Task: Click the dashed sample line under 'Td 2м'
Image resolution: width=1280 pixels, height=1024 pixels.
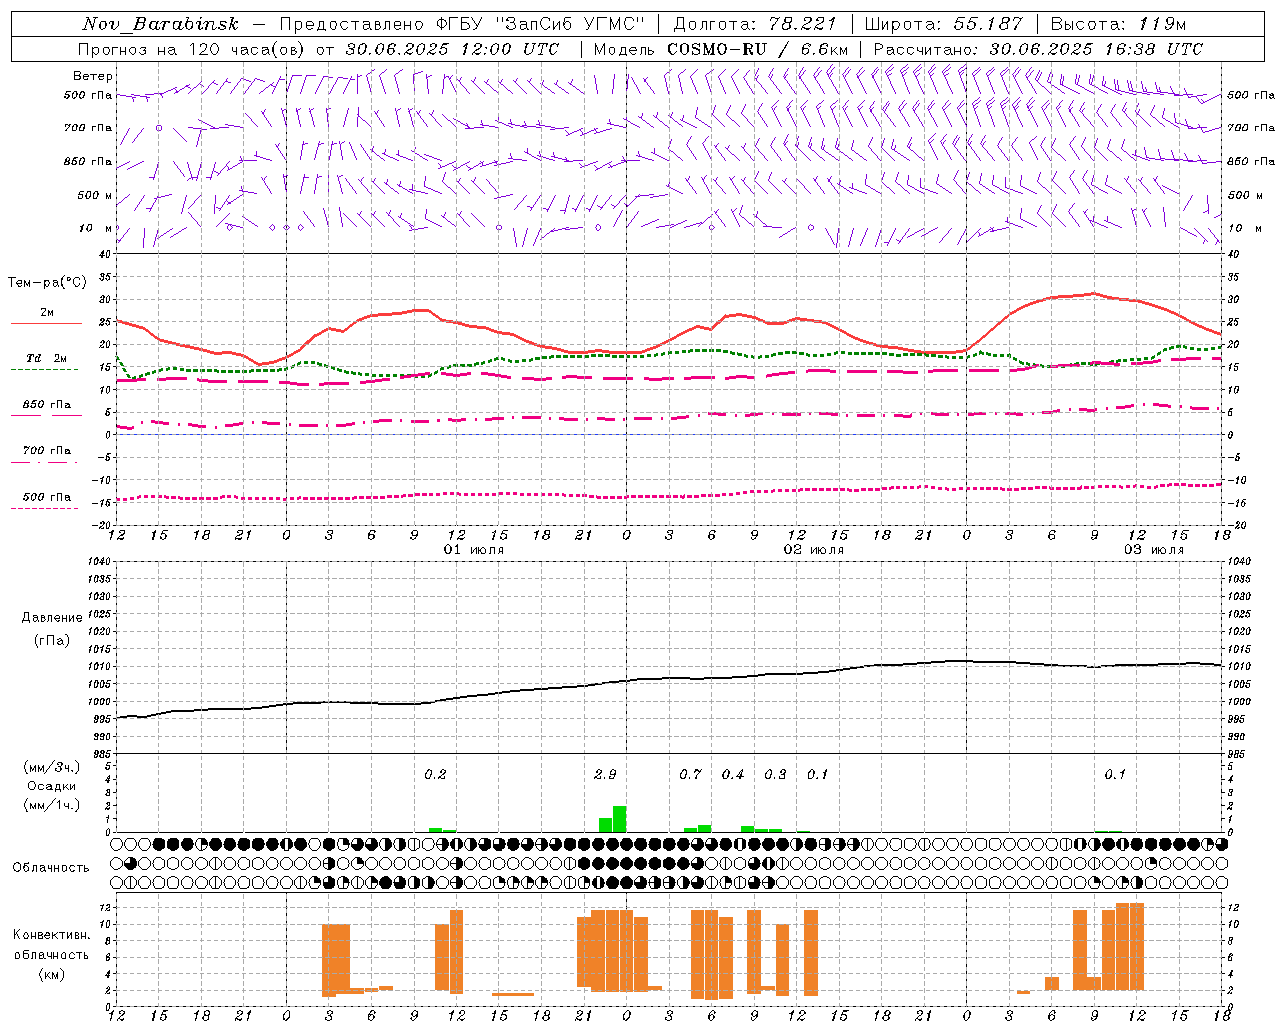Action: coord(44,369)
